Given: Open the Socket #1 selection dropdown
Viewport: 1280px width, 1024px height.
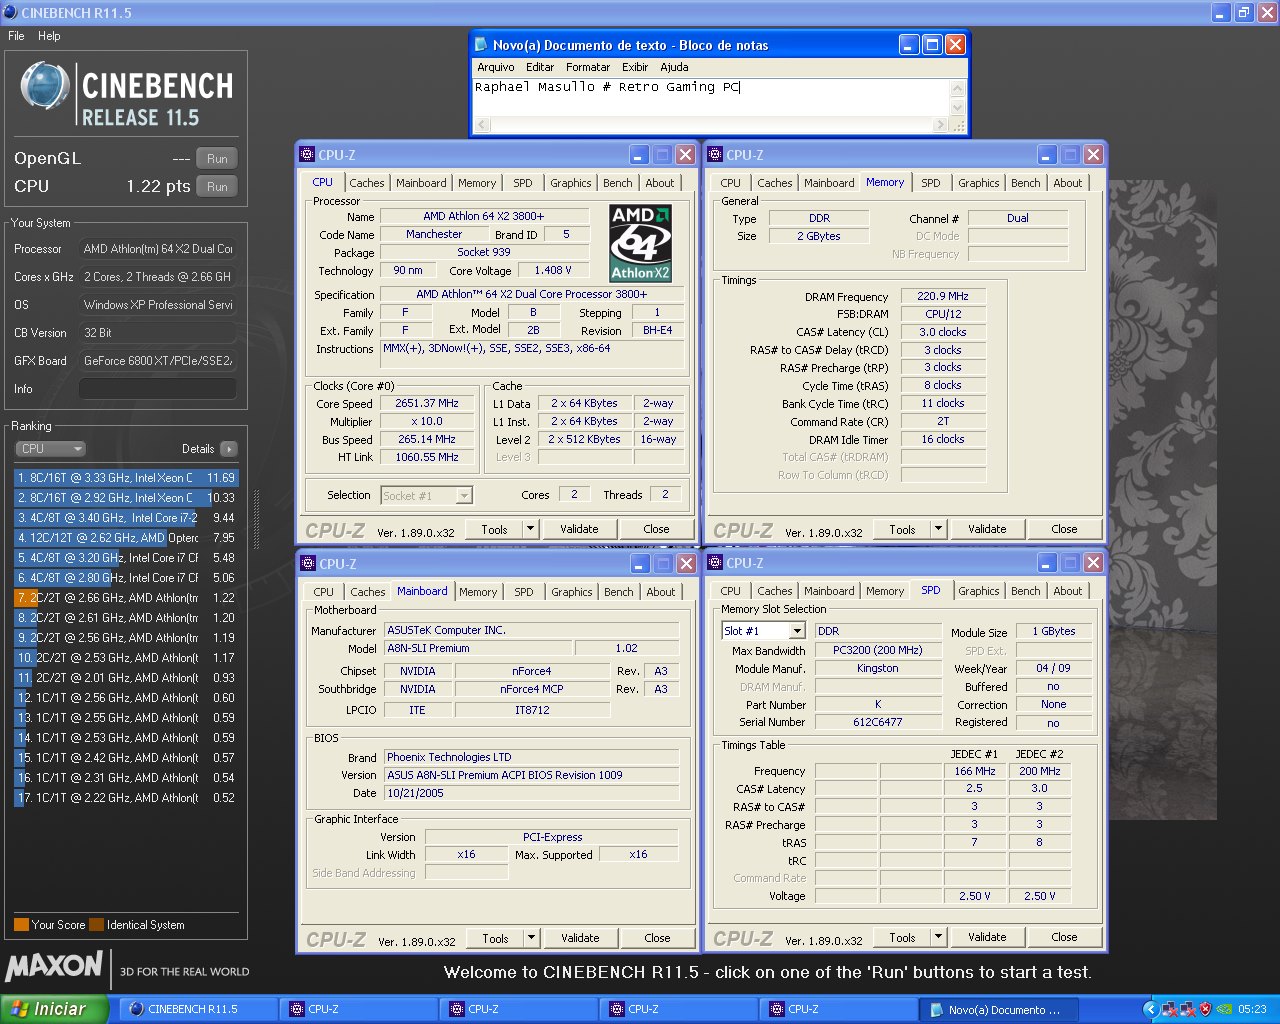Looking at the screenshot, I should [464, 495].
